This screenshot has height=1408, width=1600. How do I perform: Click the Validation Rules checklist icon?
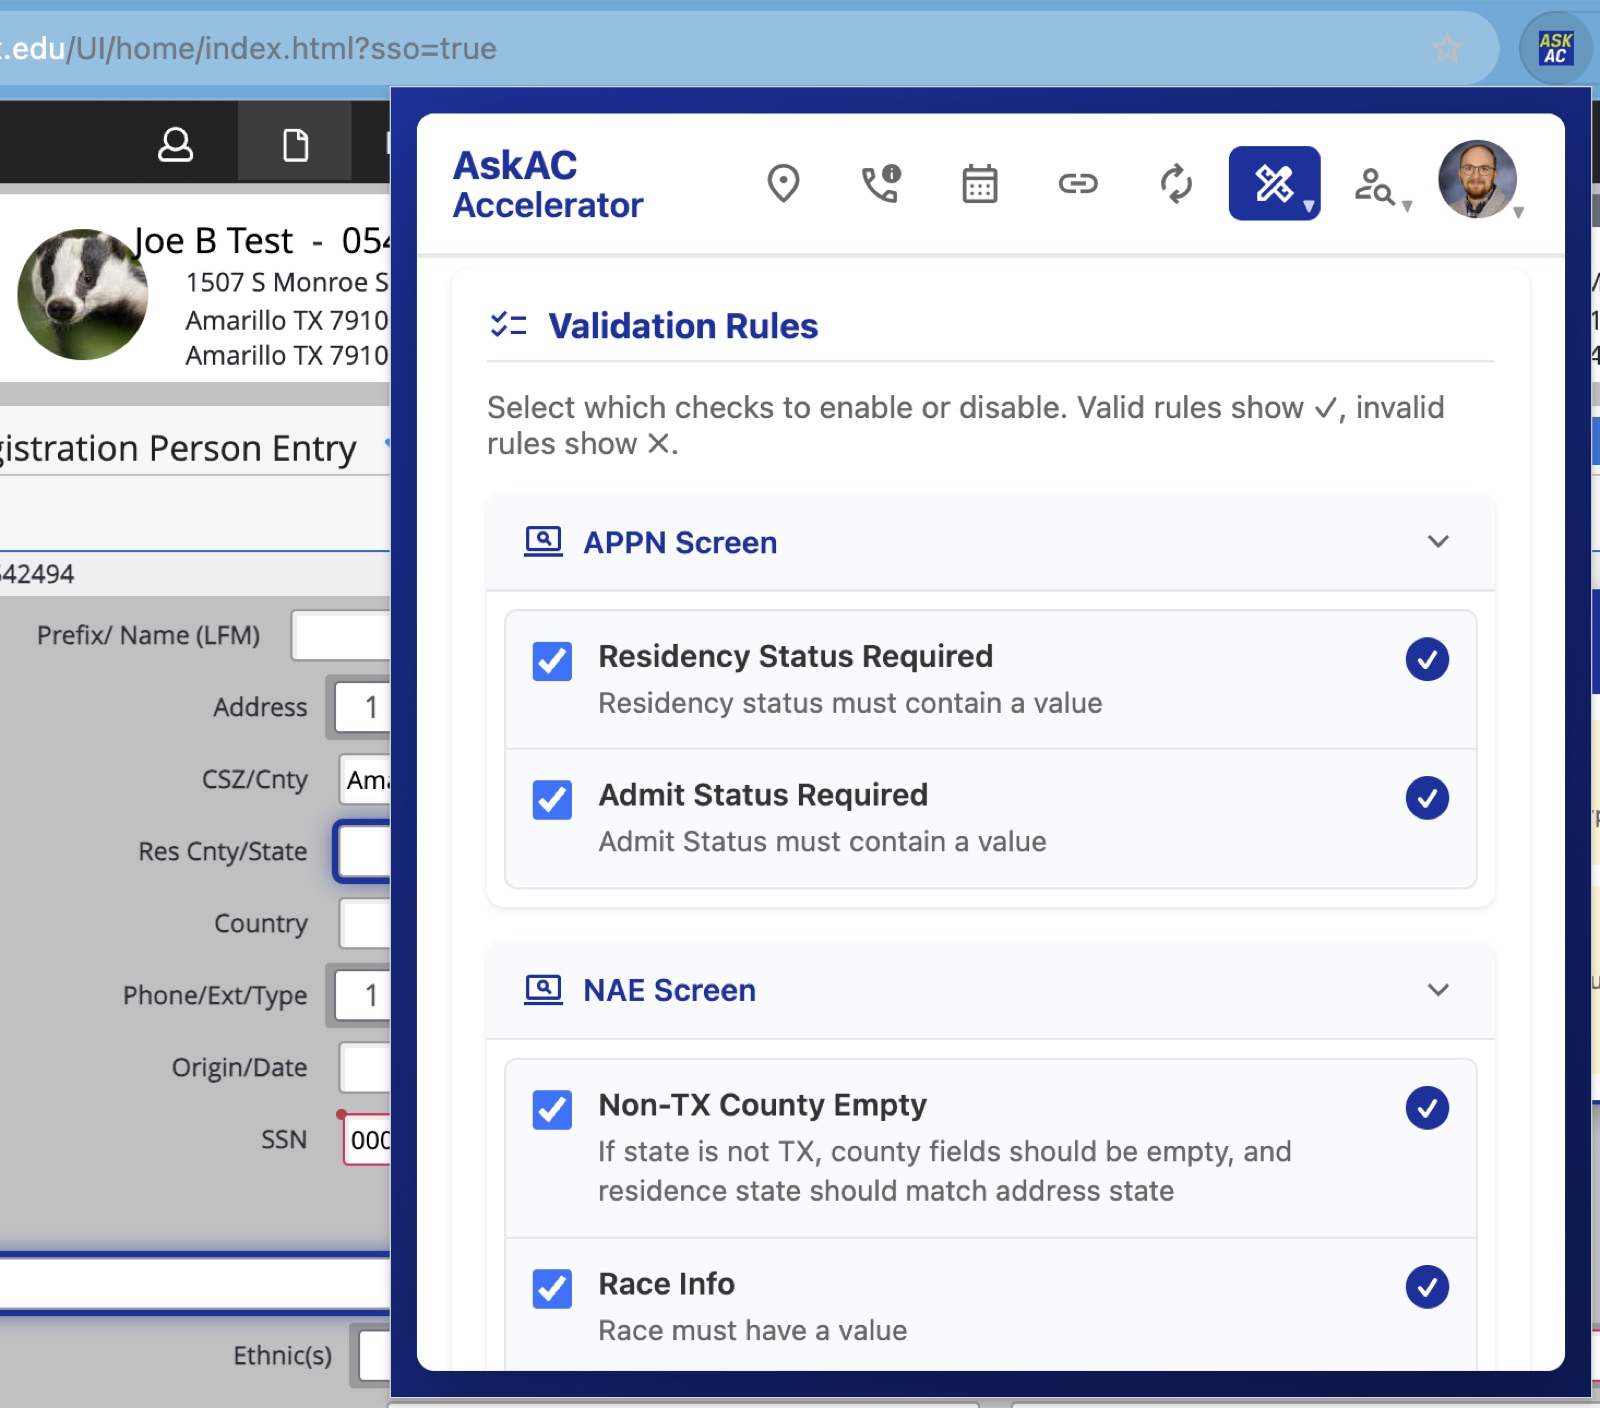coord(508,325)
